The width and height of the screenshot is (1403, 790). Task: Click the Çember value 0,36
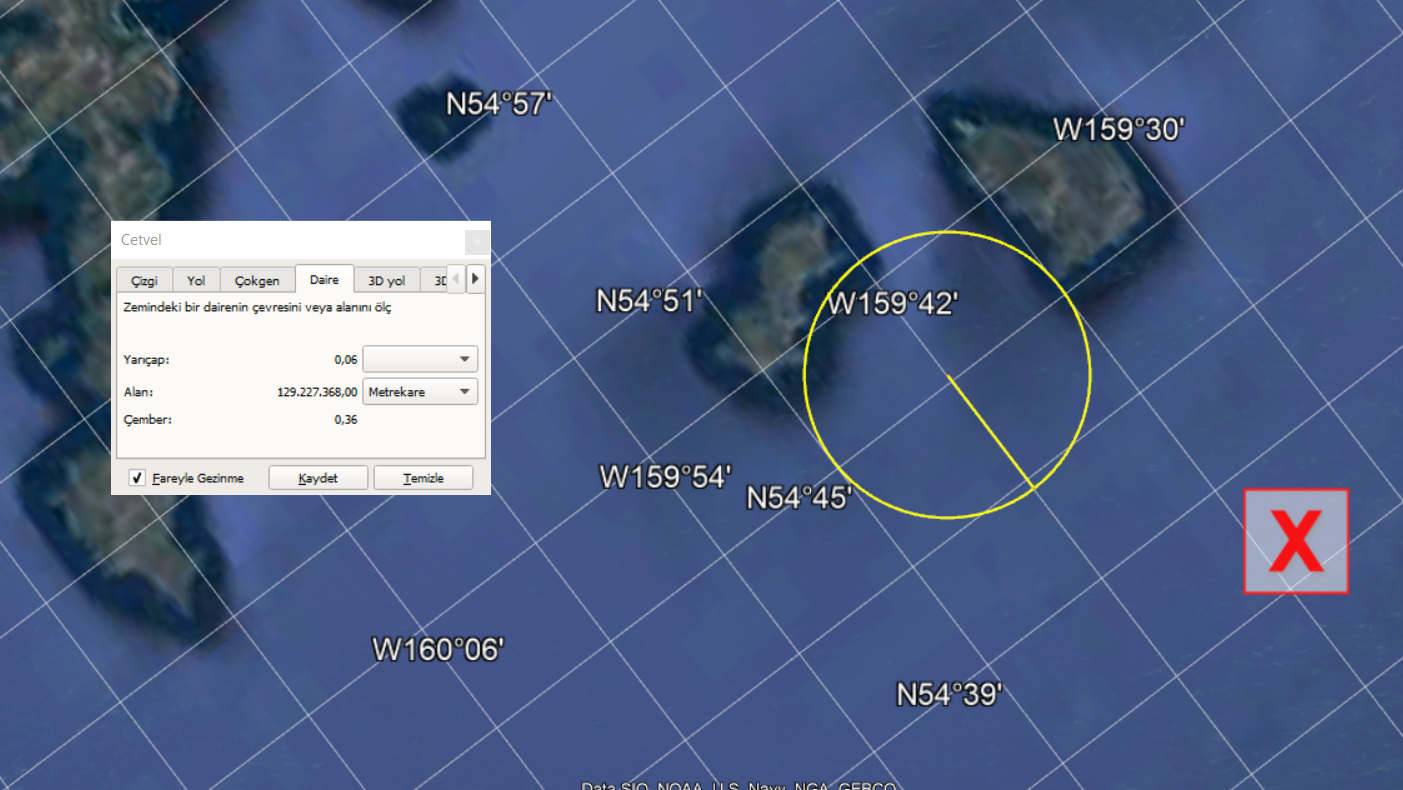(346, 420)
